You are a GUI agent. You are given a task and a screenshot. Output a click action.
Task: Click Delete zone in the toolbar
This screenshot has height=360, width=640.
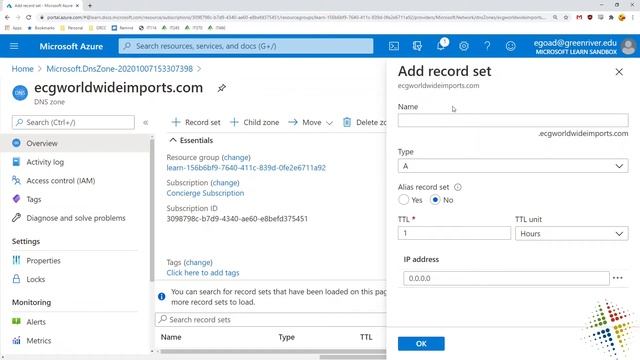point(364,122)
